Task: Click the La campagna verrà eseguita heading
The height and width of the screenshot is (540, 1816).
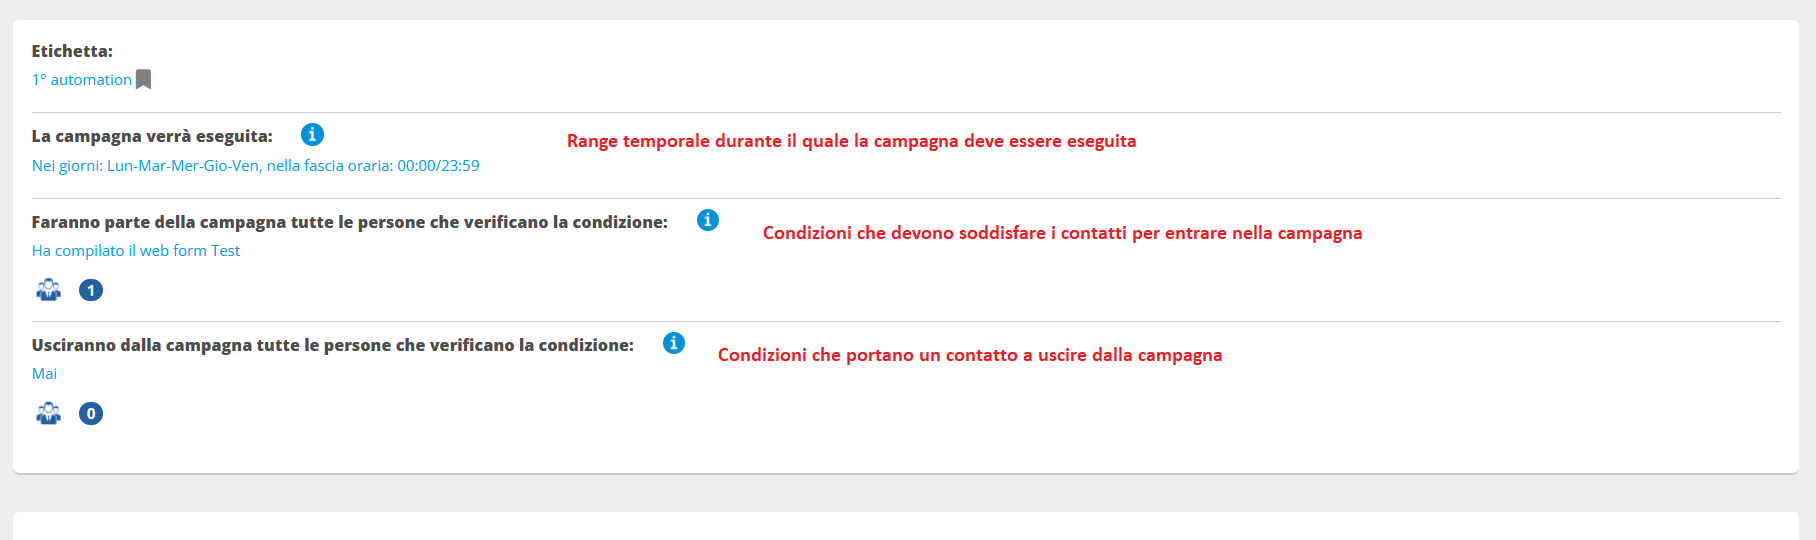Action: tap(152, 136)
